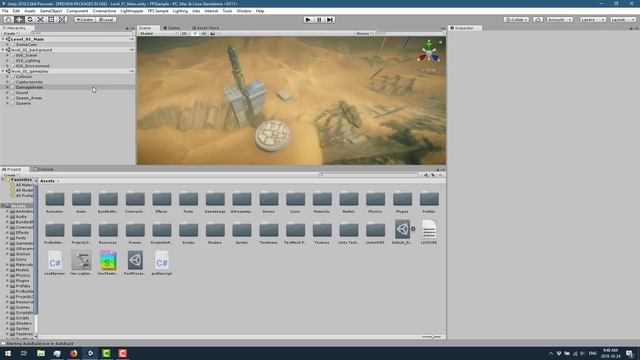Expand the 020_Environment object
Viewport: 640px width, 360px height.
(x=7, y=66)
